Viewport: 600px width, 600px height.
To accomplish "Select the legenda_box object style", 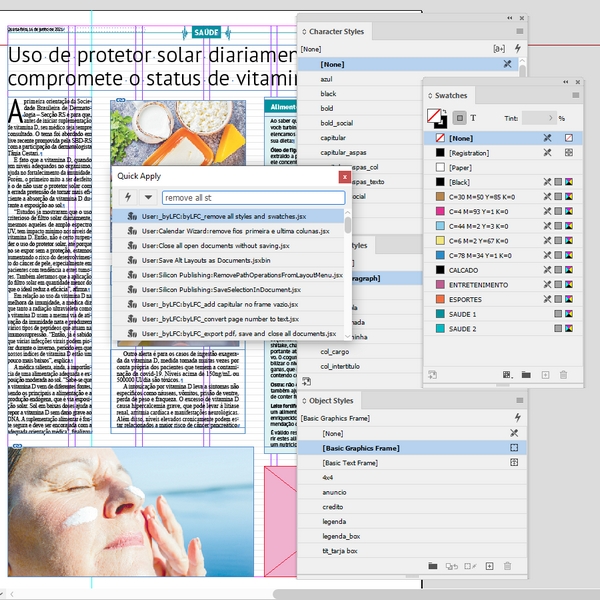I will (x=412, y=536).
